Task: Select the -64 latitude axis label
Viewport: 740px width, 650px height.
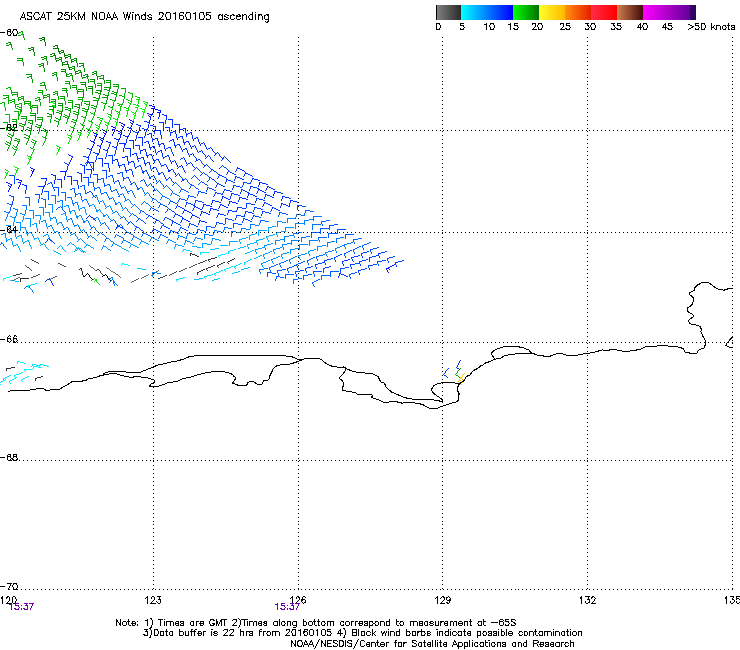Action: [9, 229]
